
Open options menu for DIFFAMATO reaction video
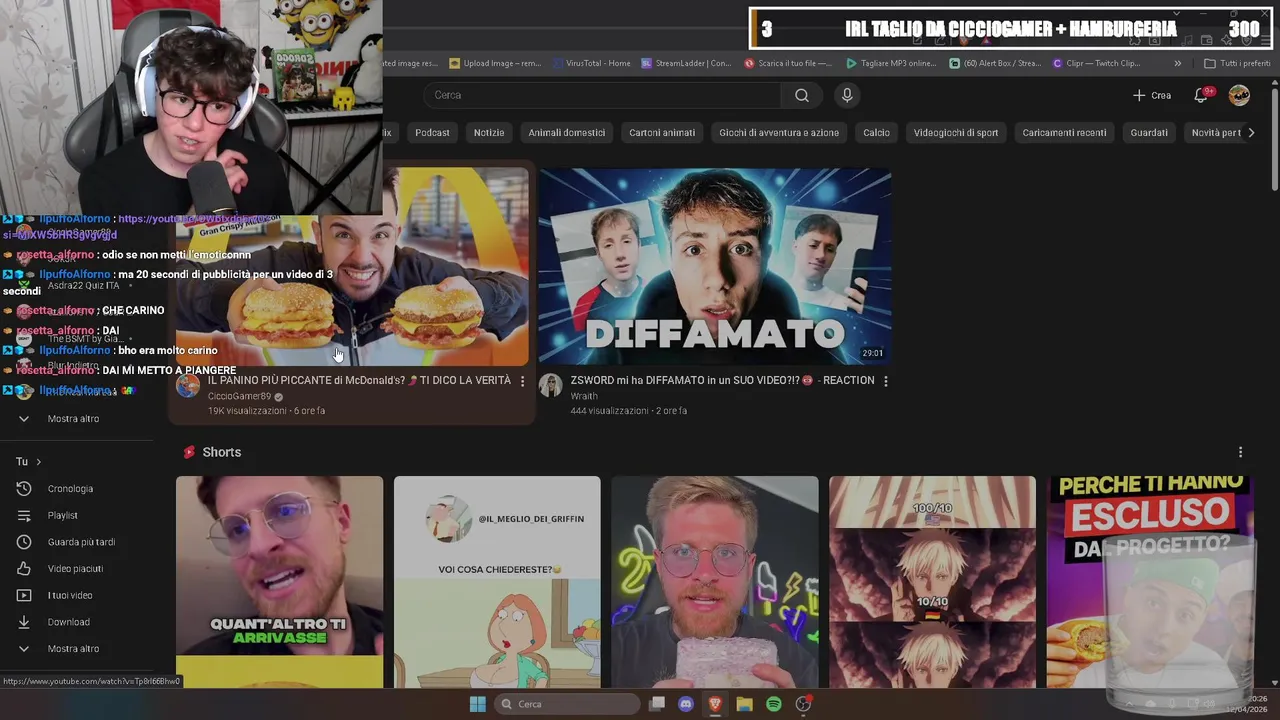coord(885,381)
